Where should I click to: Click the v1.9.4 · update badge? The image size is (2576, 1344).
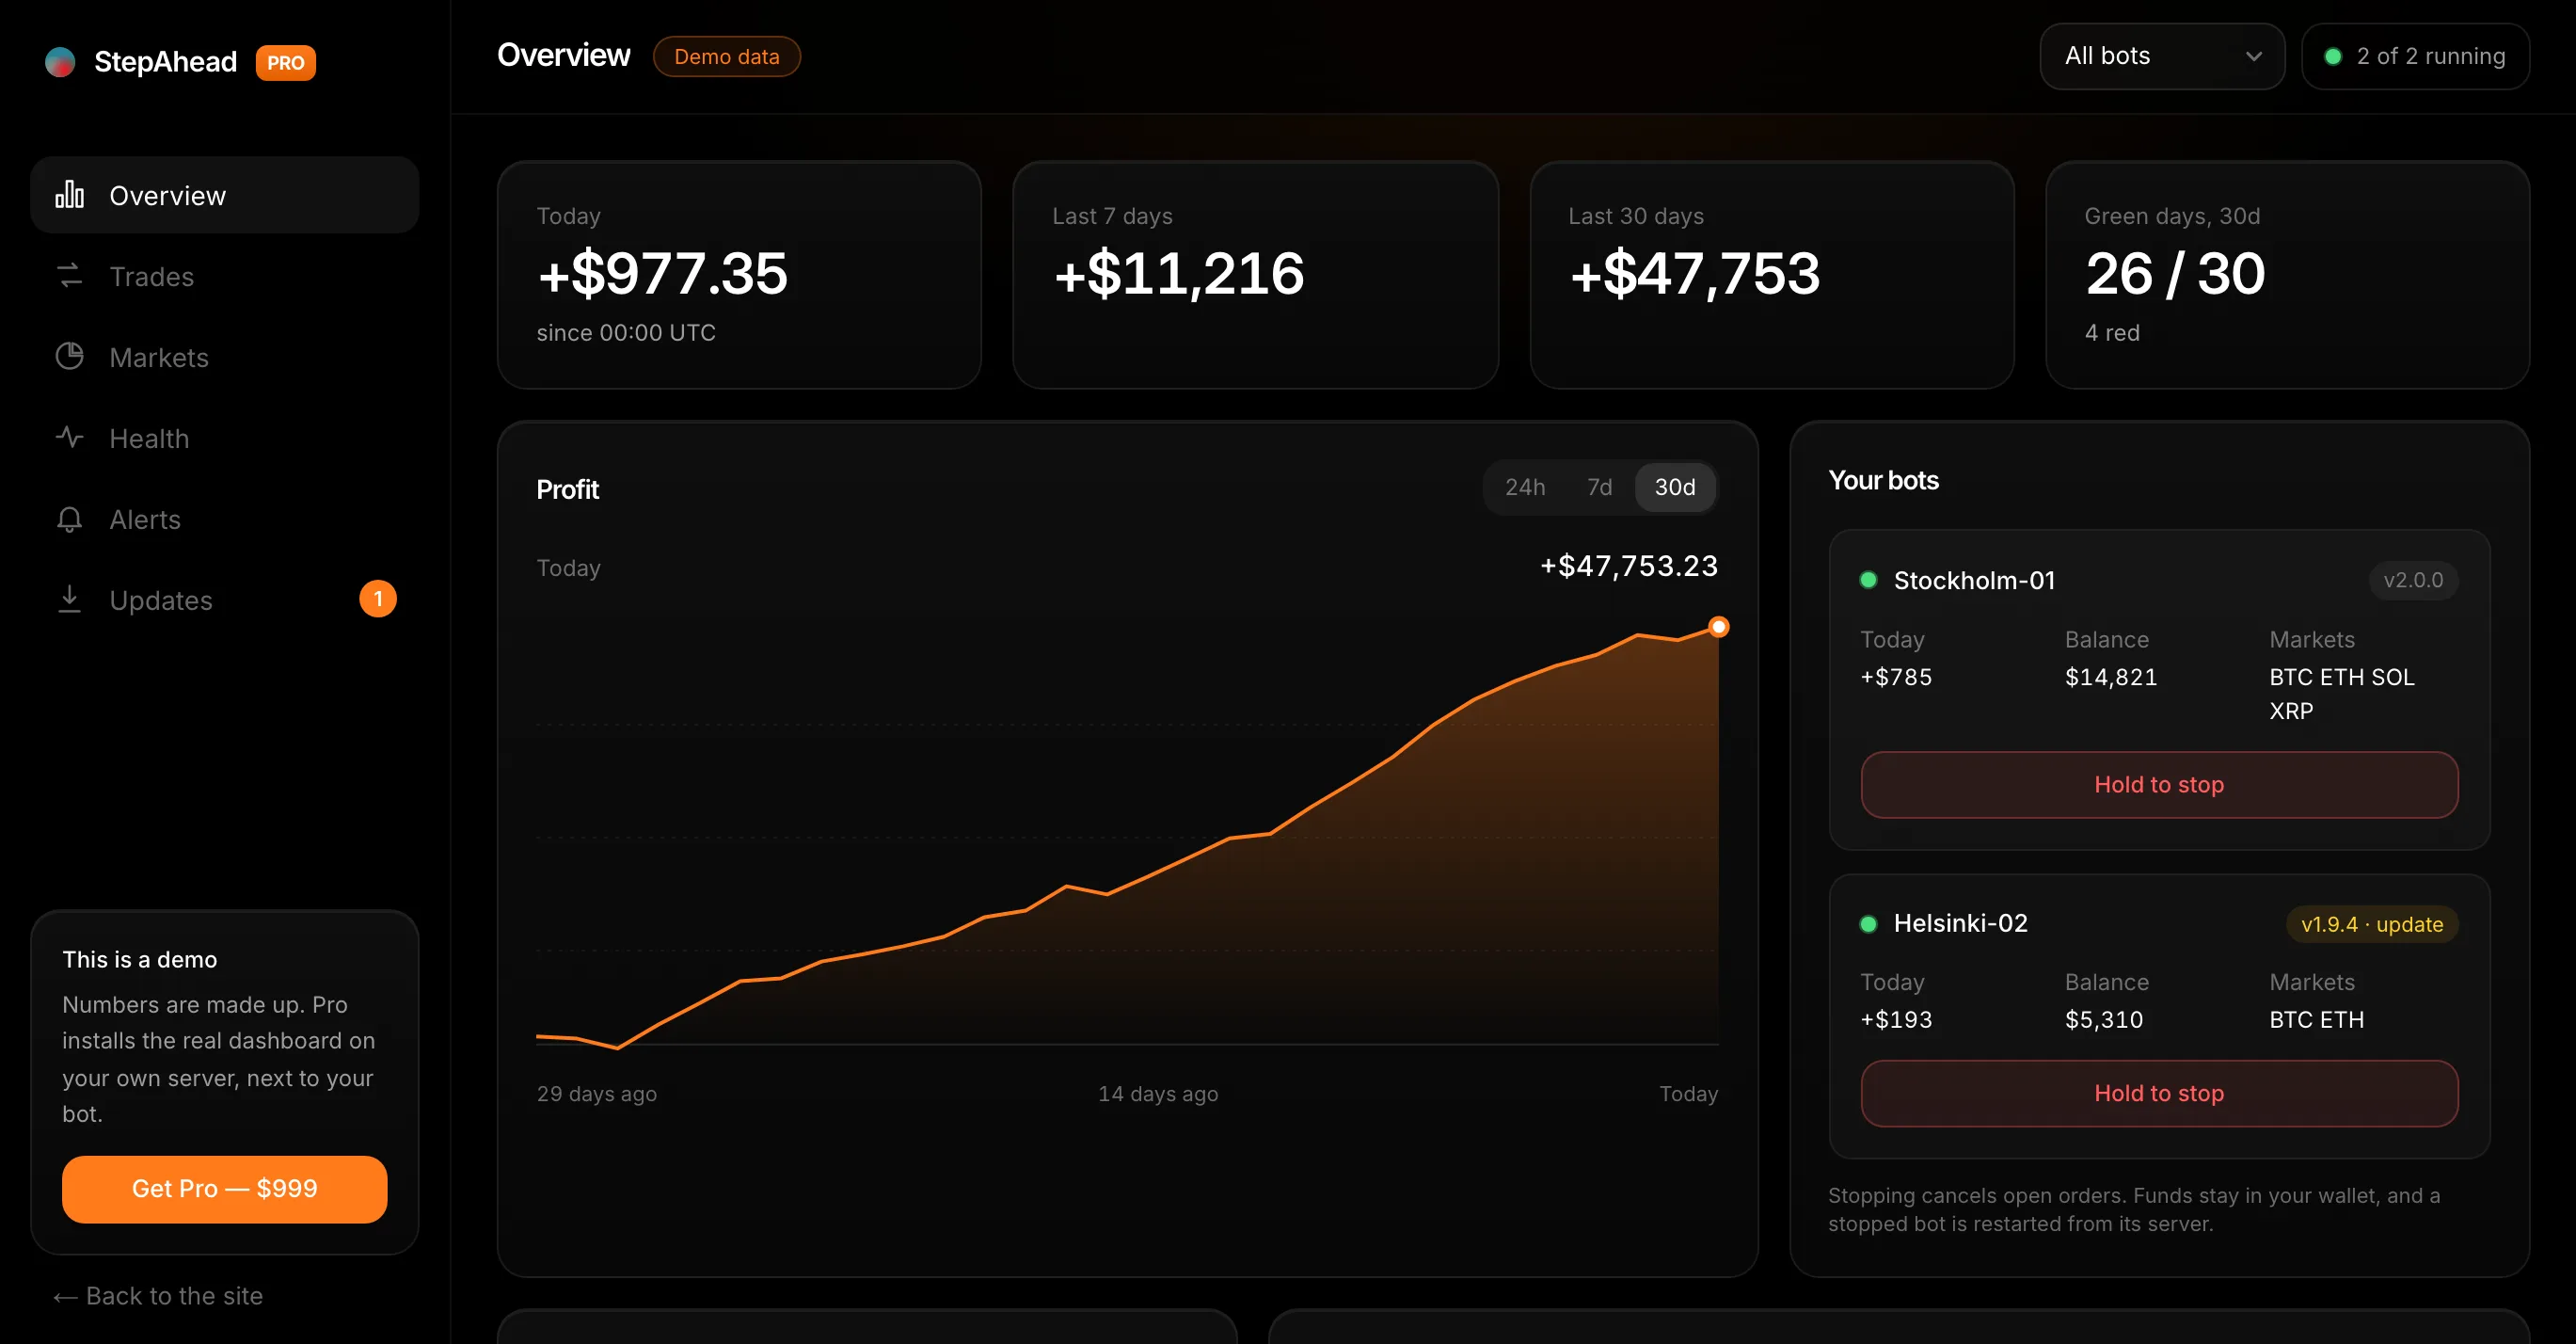[x=2372, y=924]
